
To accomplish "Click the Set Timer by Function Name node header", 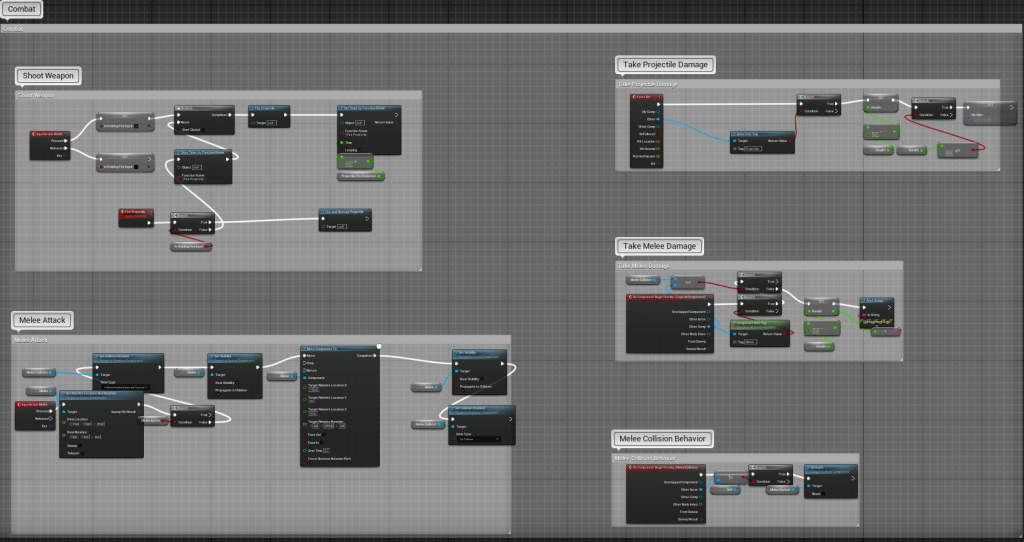I will tap(368, 107).
